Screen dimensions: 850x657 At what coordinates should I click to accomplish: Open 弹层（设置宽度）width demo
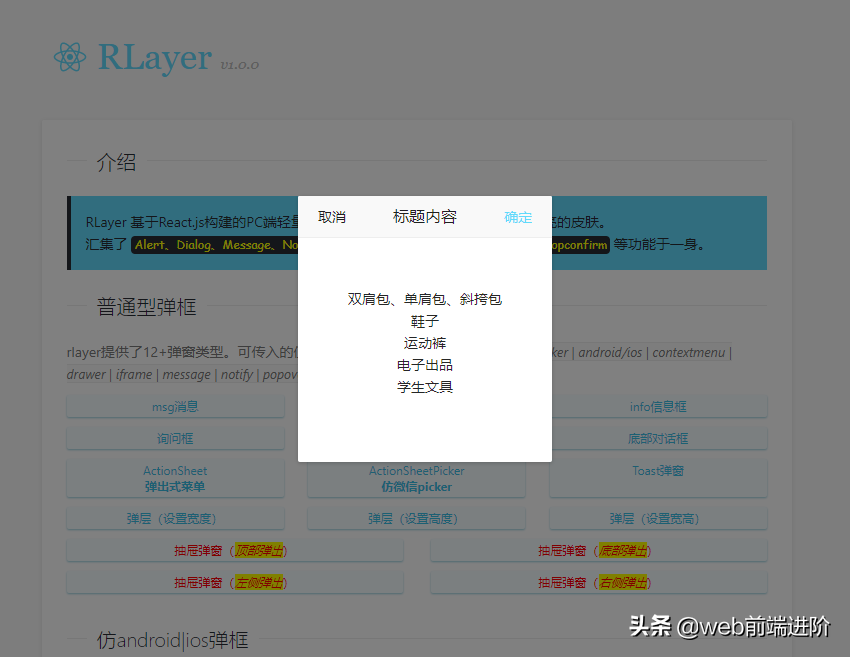tap(174, 518)
